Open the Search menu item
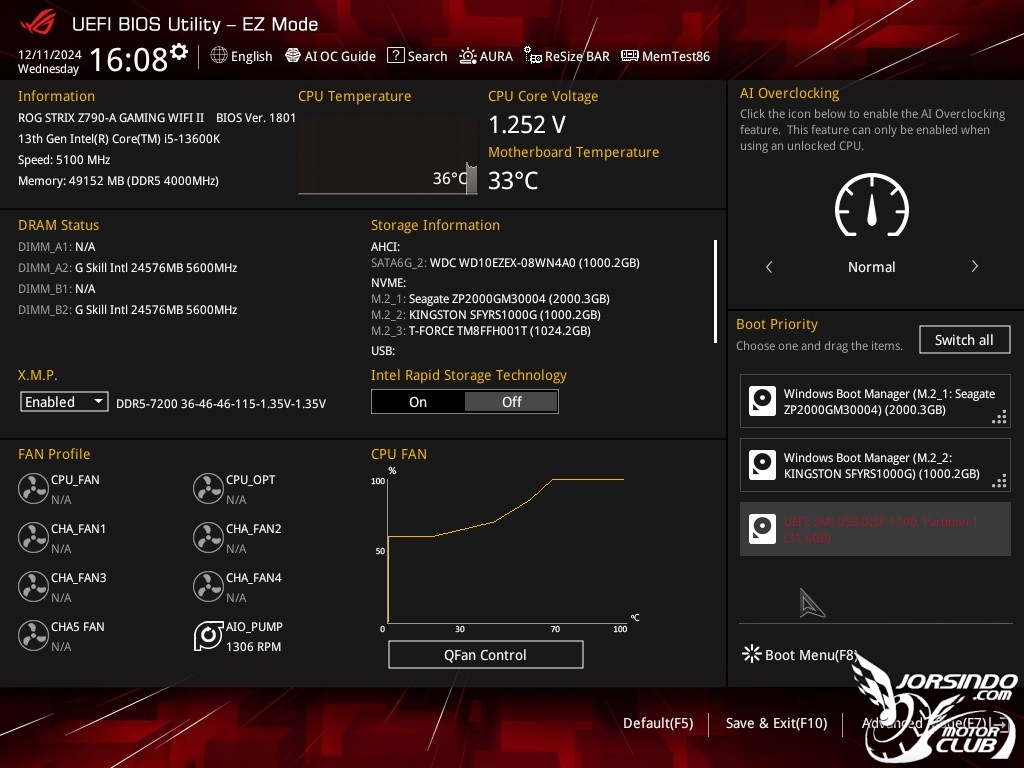Screen dimensions: 1024x768 pos(417,56)
